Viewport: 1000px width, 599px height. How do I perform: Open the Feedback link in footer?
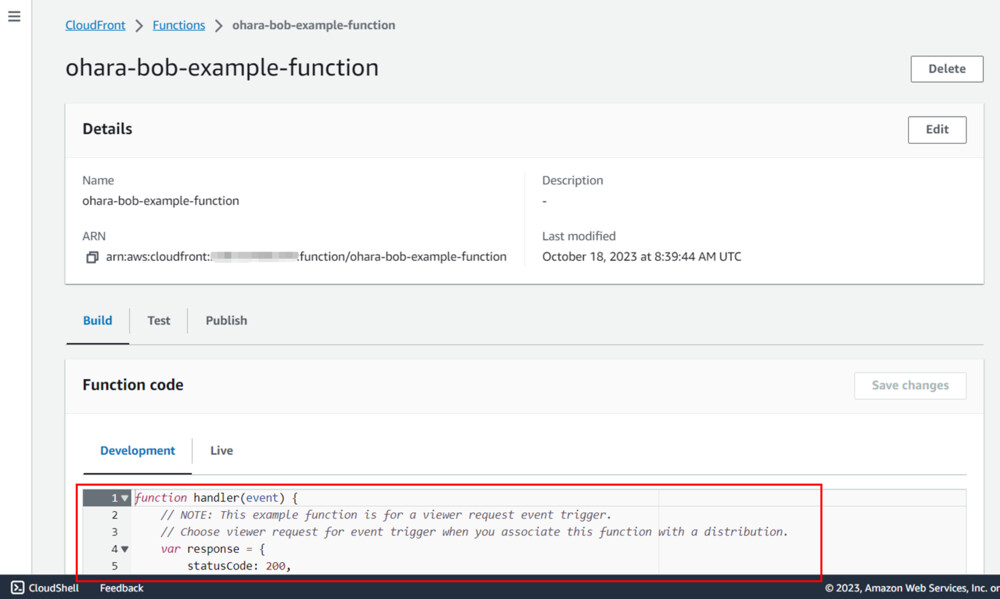pyautogui.click(x=121, y=588)
